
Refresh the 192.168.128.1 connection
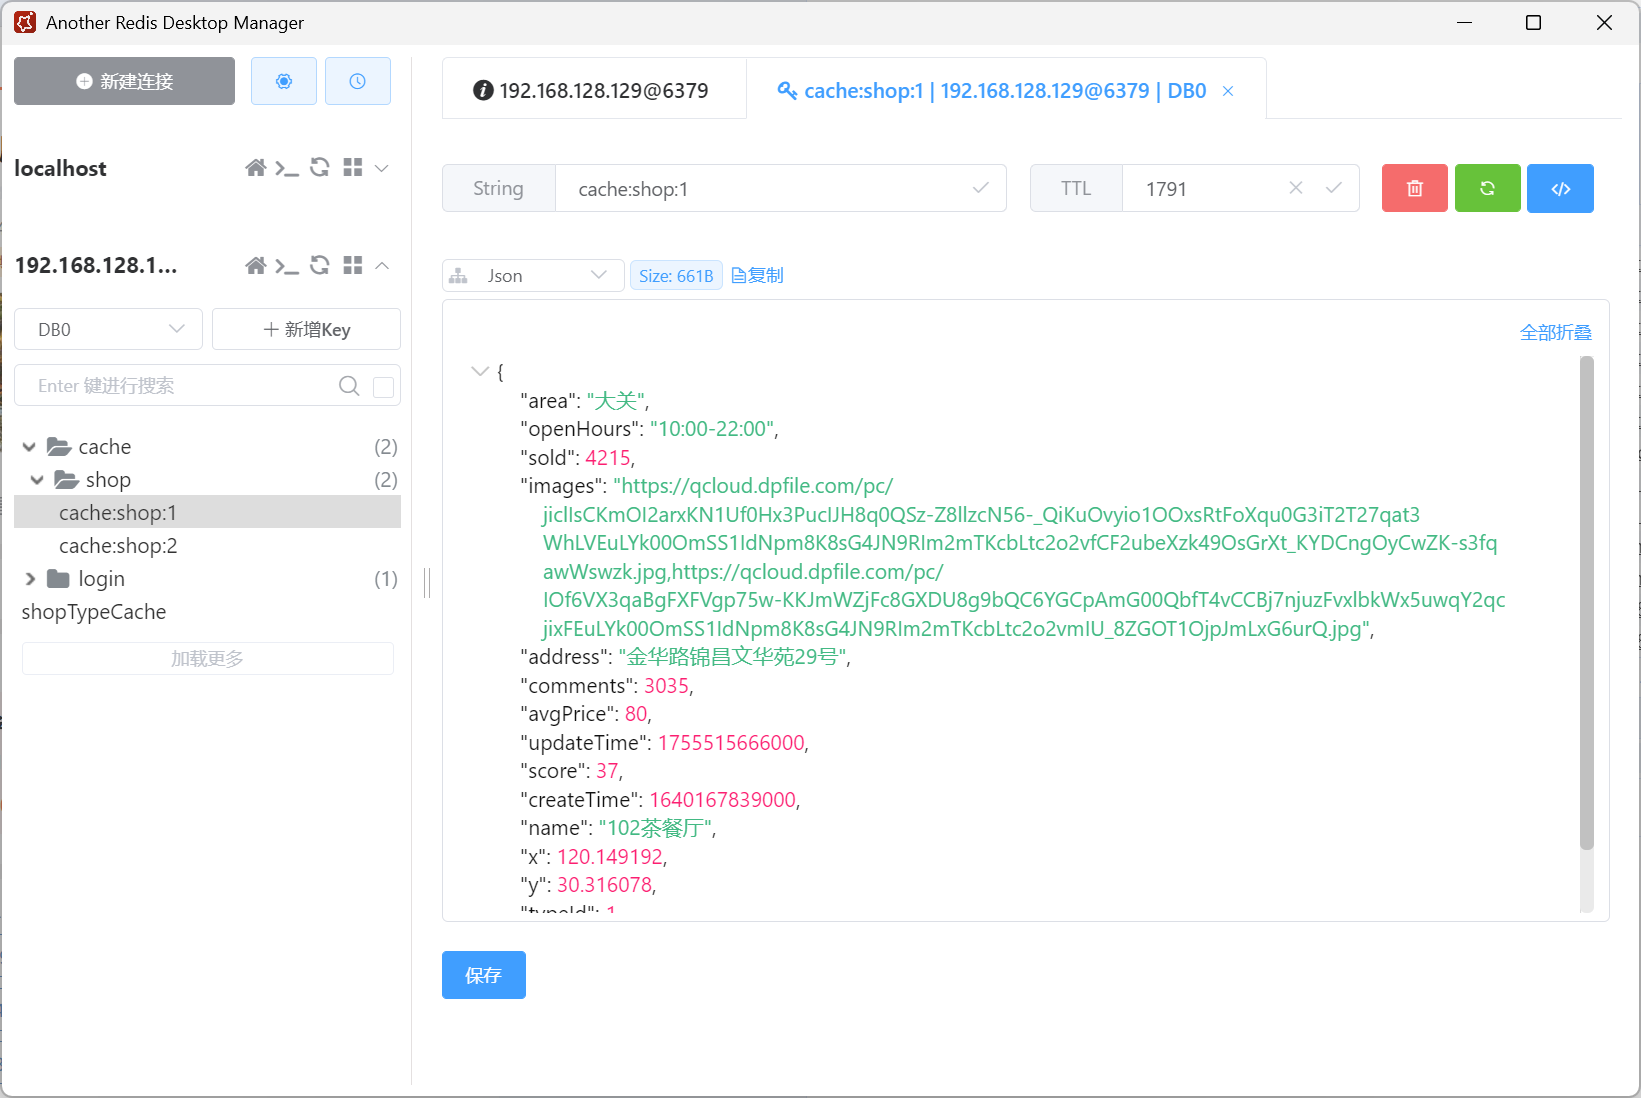click(x=320, y=265)
